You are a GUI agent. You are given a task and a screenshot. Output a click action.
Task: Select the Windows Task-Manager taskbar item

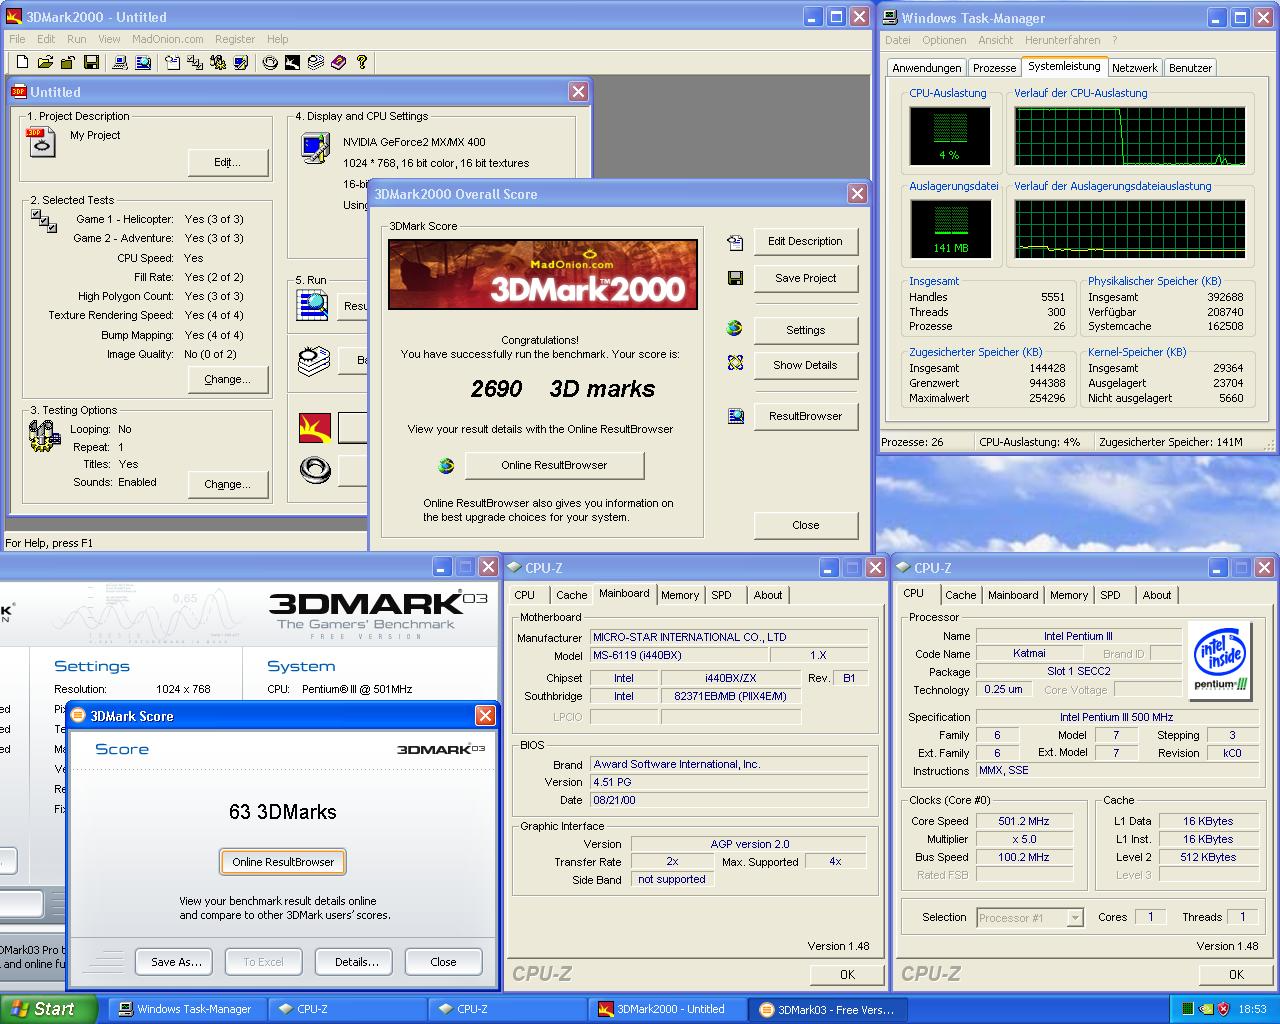(x=185, y=1009)
